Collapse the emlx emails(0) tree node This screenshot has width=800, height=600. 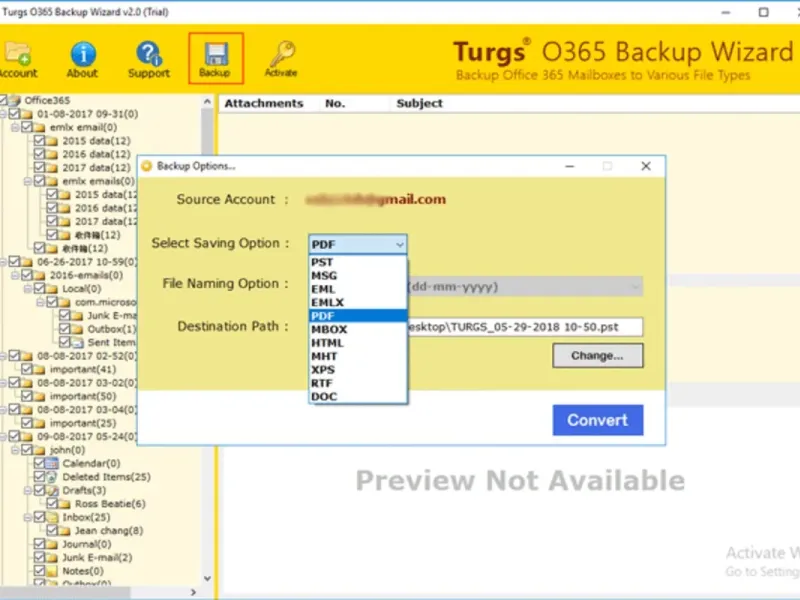[28, 181]
